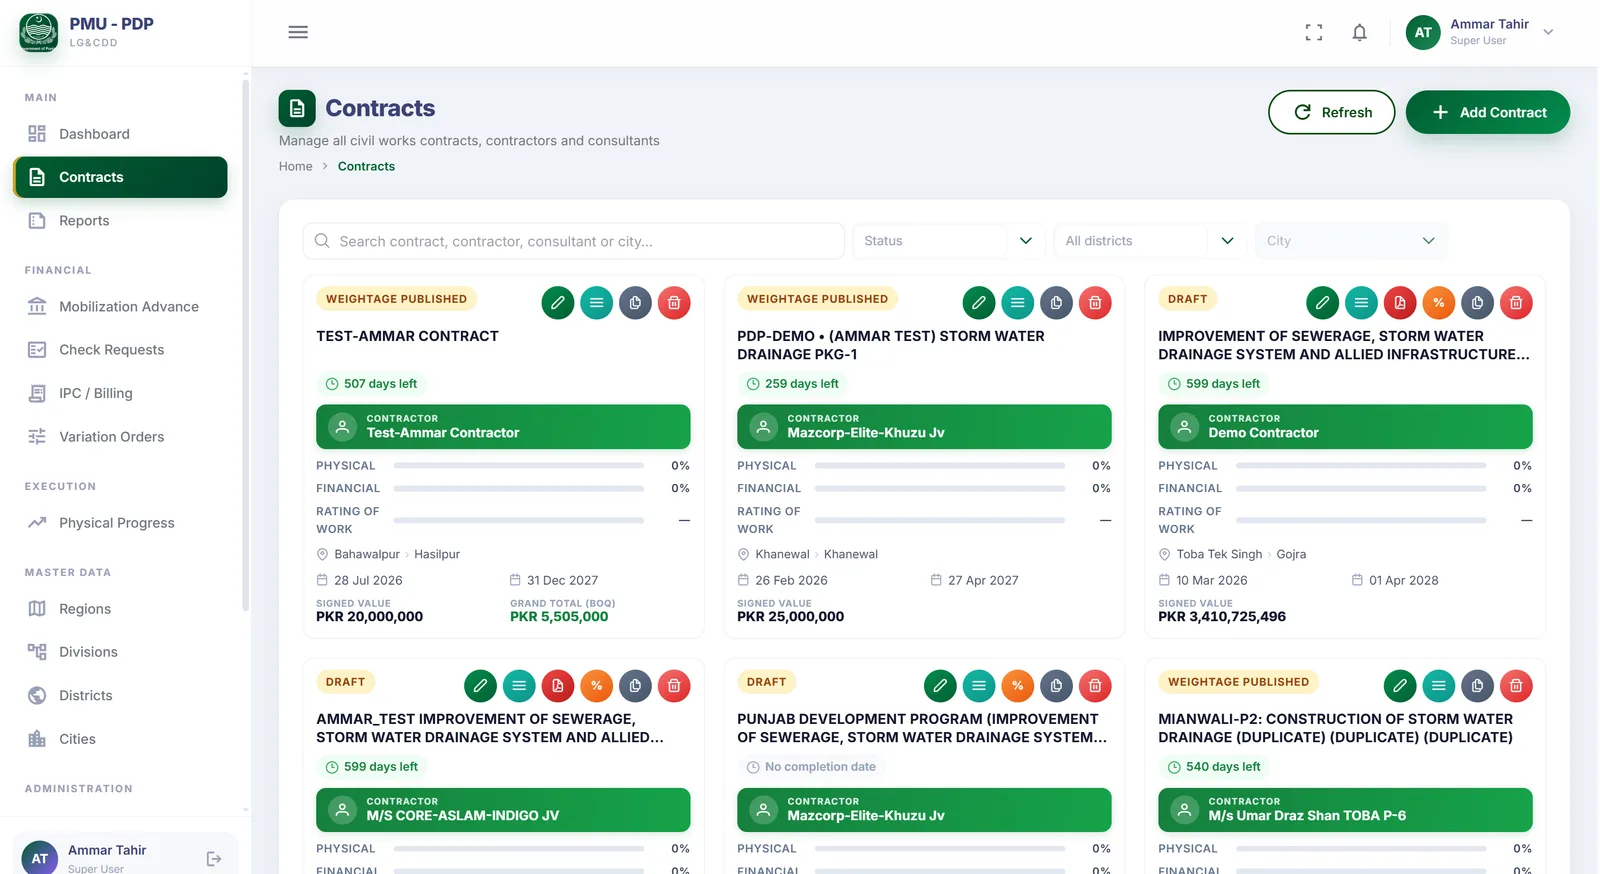1600x874 pixels.
Task: Click the No completion date badge
Action: tap(811, 767)
